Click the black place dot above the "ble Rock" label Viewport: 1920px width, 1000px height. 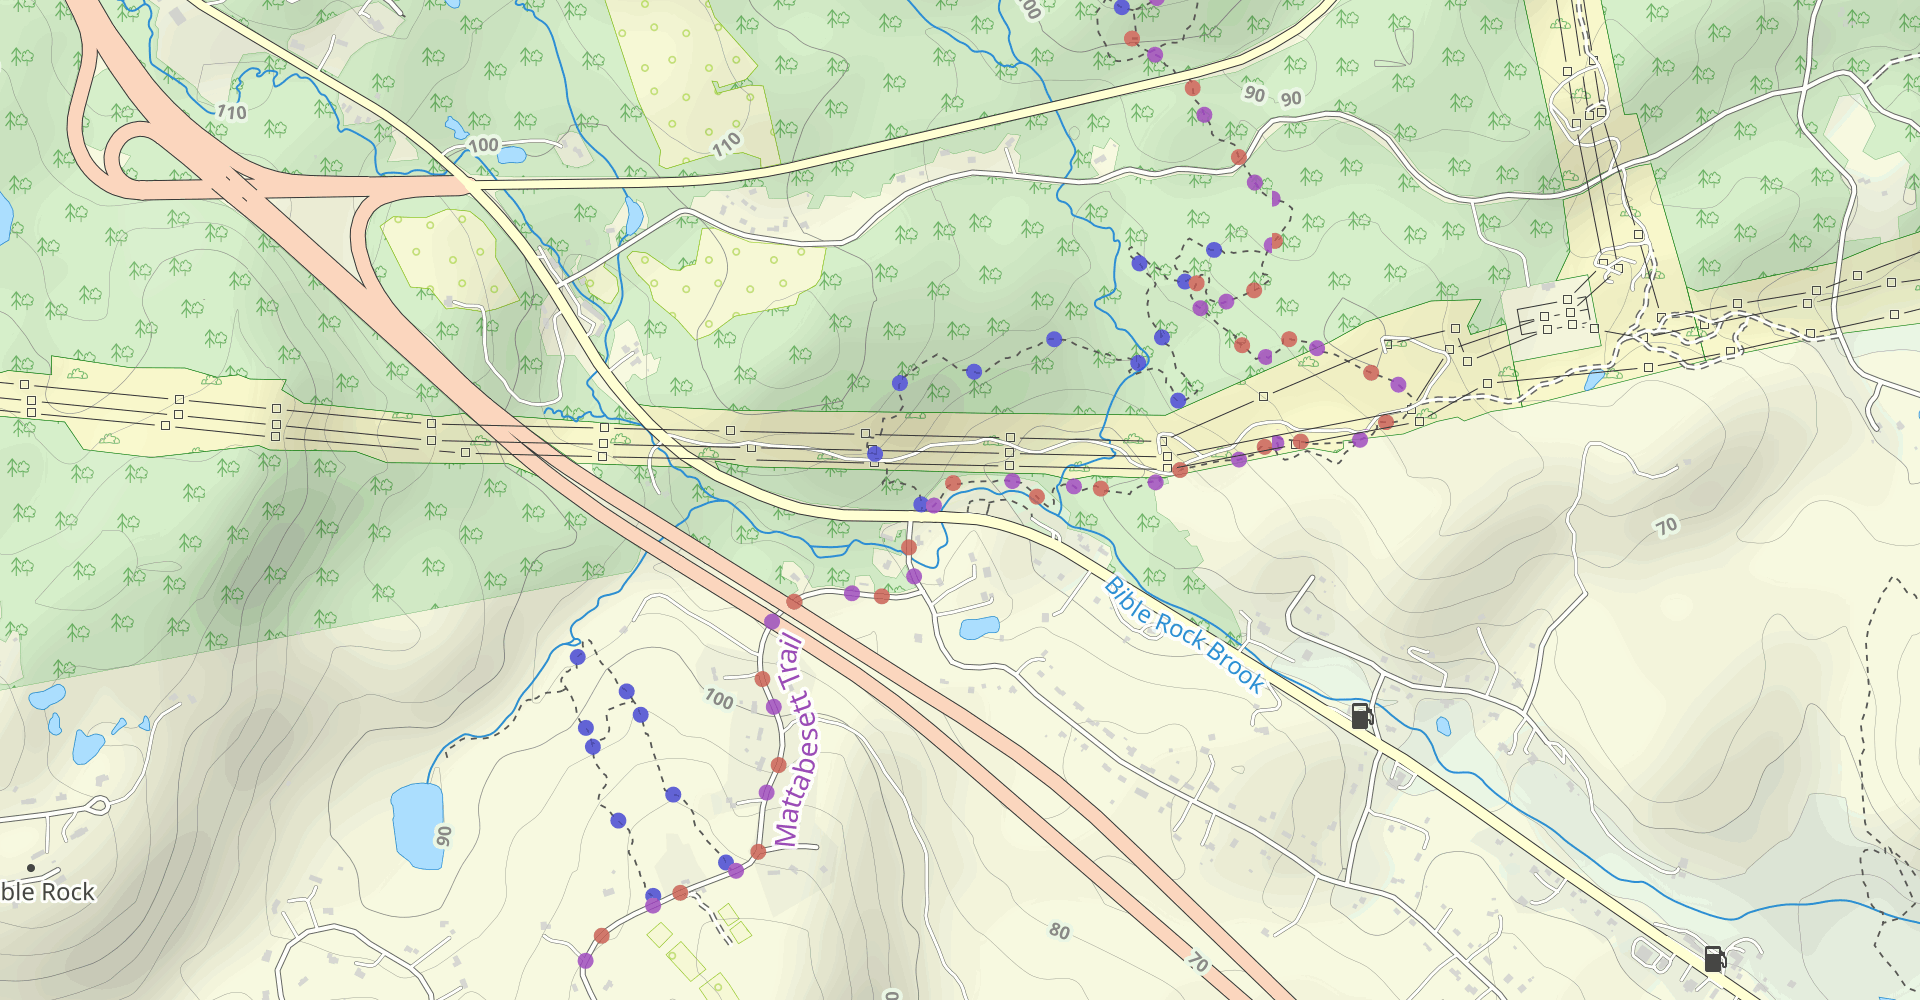coord(31,868)
